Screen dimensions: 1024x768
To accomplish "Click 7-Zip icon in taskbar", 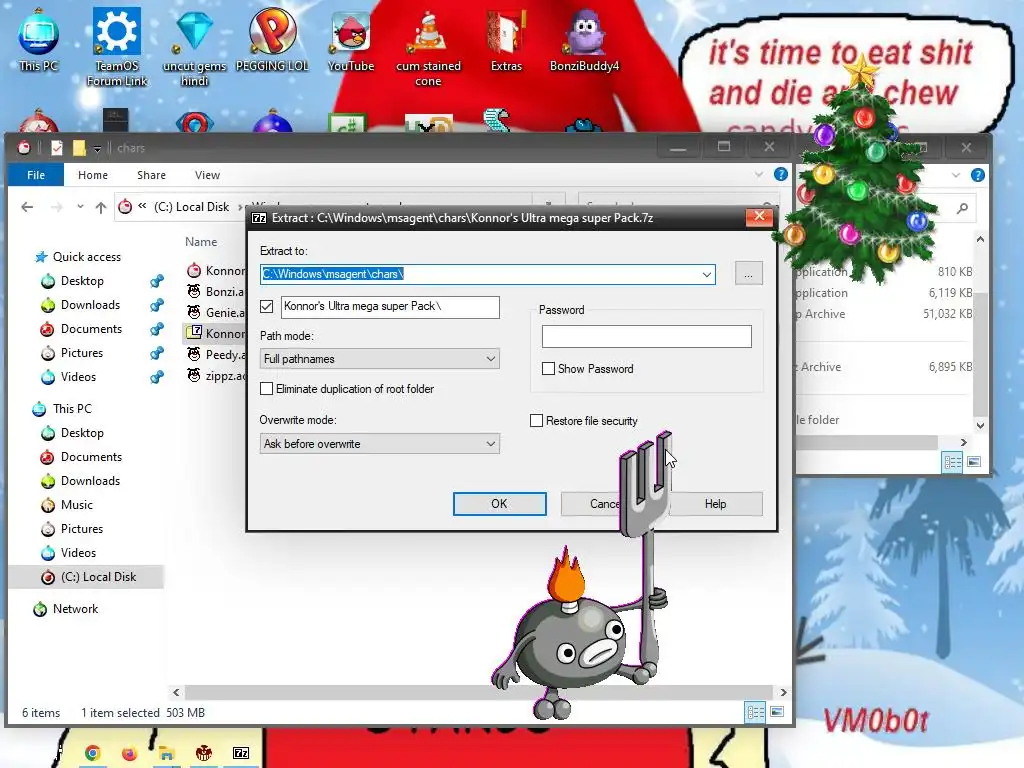I will point(241,753).
